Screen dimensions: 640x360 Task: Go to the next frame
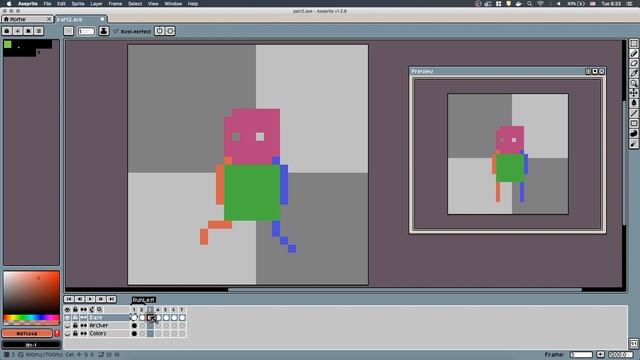pos(101,299)
